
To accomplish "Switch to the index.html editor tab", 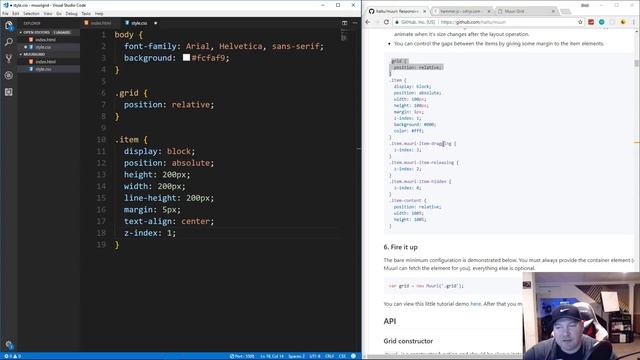I will click(x=100, y=23).
